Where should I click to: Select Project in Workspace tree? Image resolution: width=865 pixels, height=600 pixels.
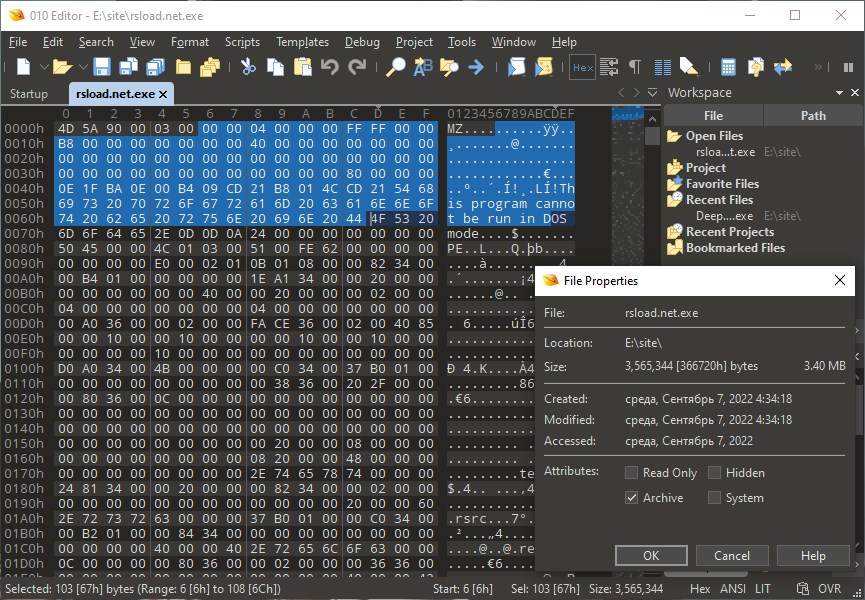click(x=706, y=168)
